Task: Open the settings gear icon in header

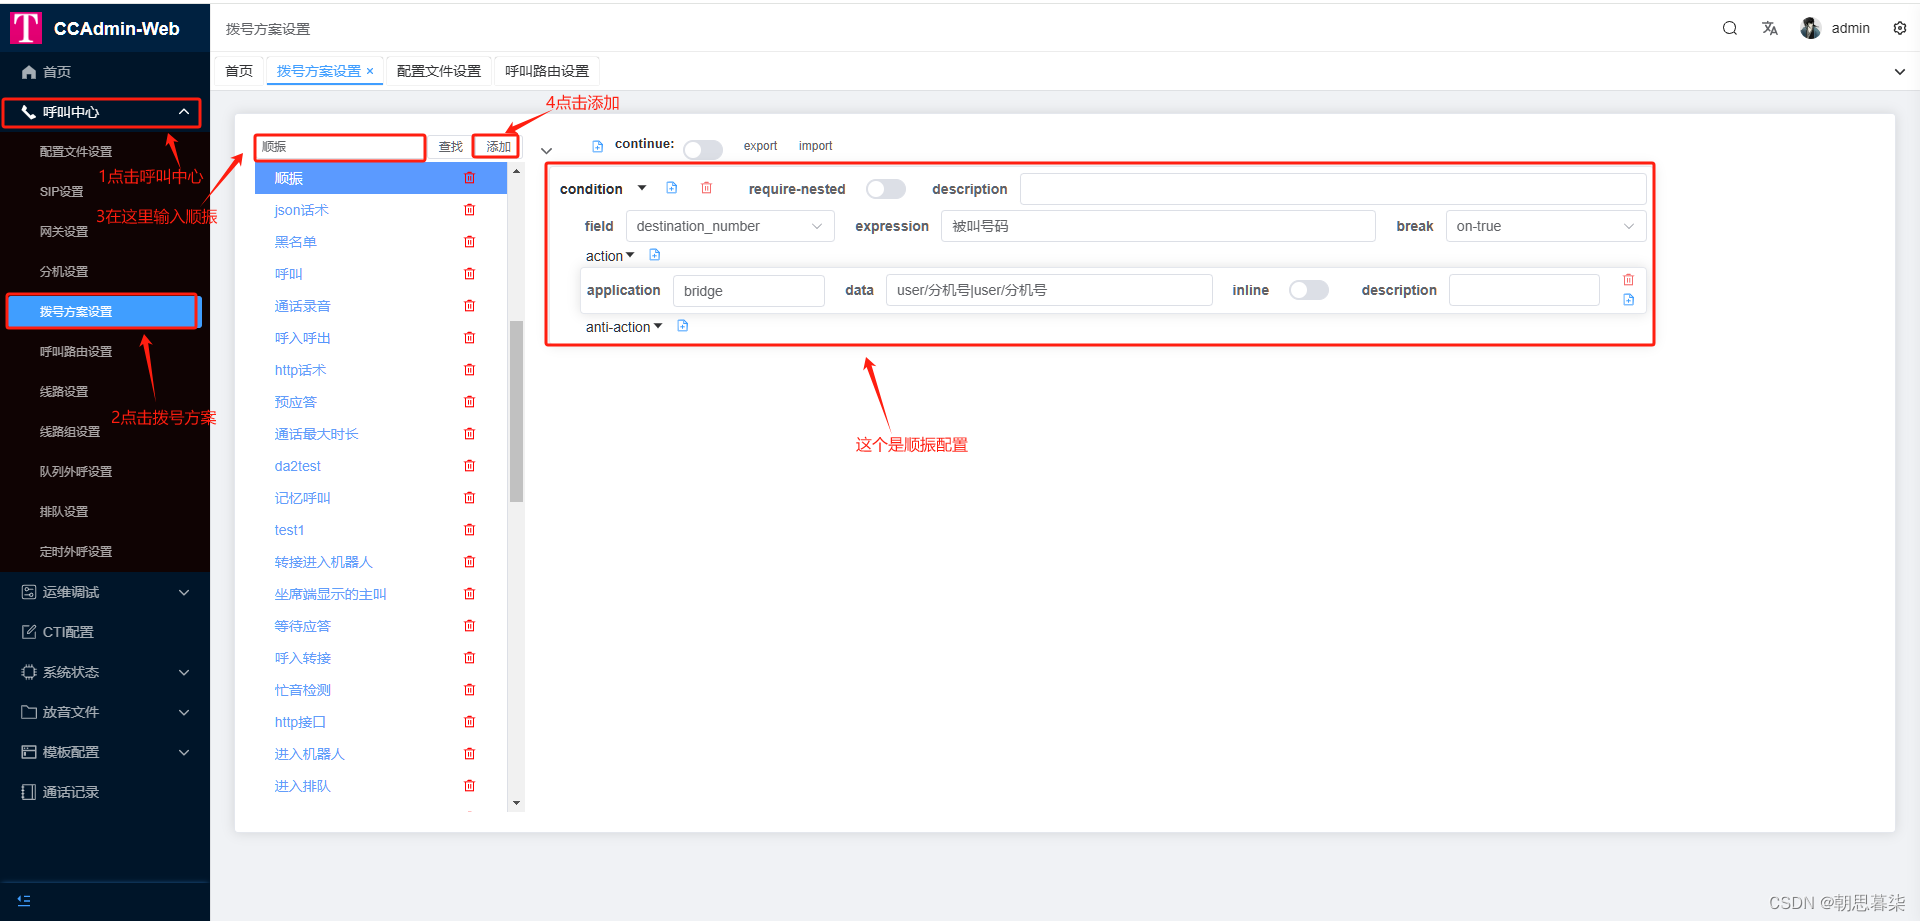Action: [1900, 28]
